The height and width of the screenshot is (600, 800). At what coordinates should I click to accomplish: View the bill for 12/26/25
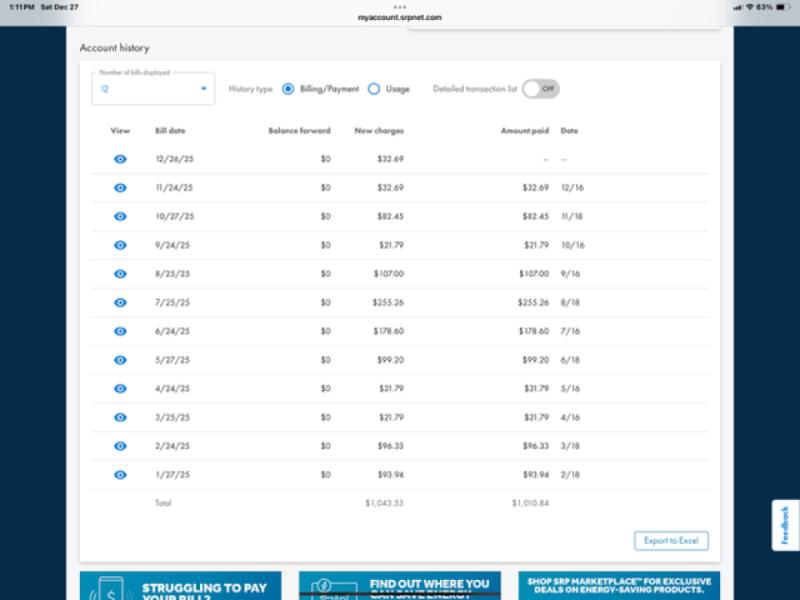coord(121,158)
